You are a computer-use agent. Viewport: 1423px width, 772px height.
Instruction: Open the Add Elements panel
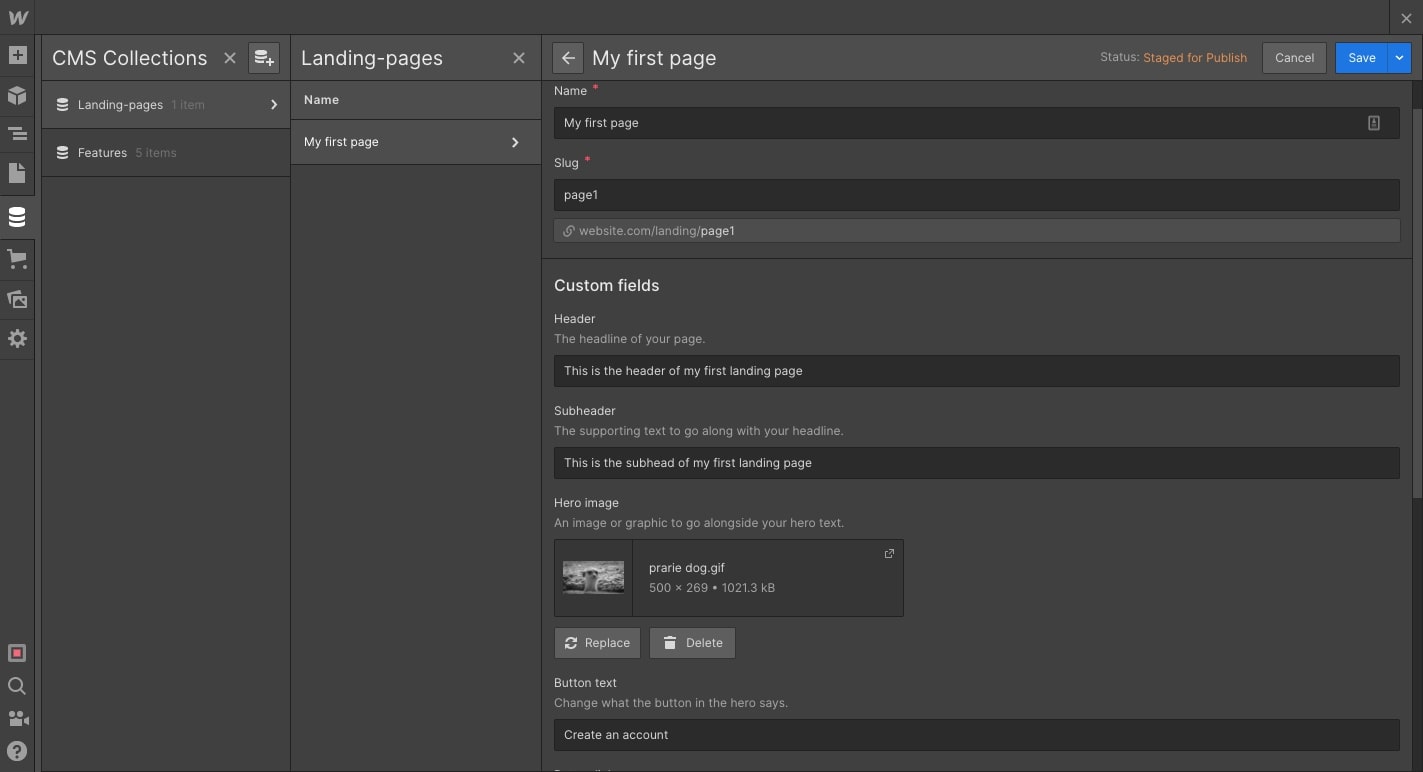17,55
